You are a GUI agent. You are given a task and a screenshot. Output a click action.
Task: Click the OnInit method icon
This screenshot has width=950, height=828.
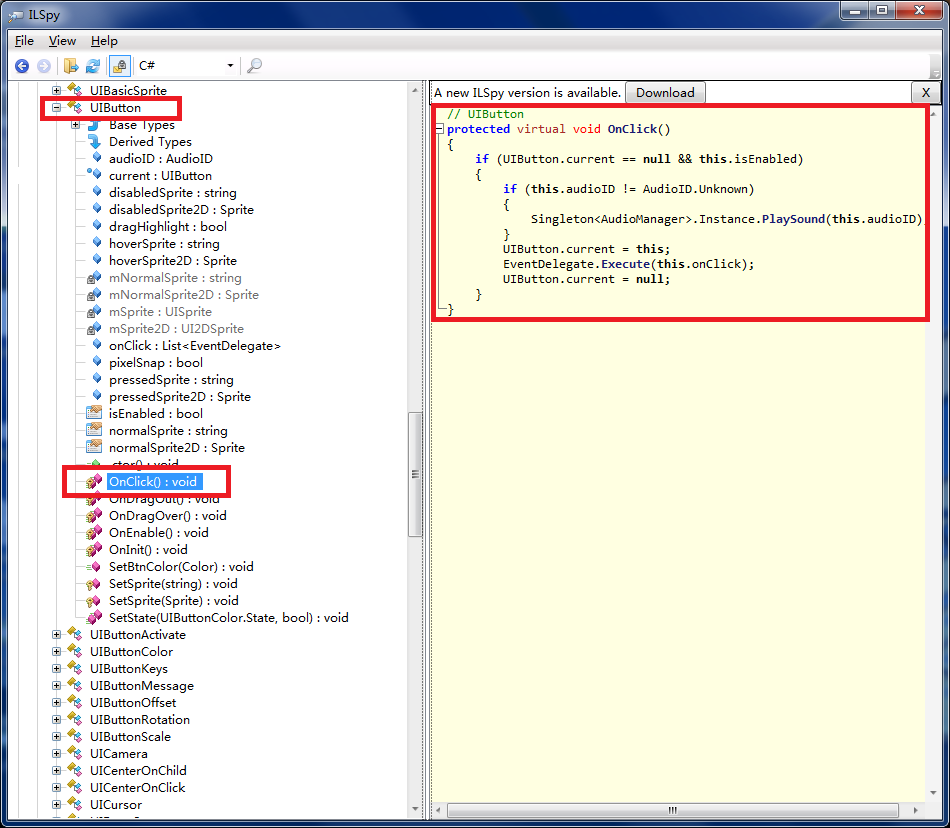(x=94, y=549)
